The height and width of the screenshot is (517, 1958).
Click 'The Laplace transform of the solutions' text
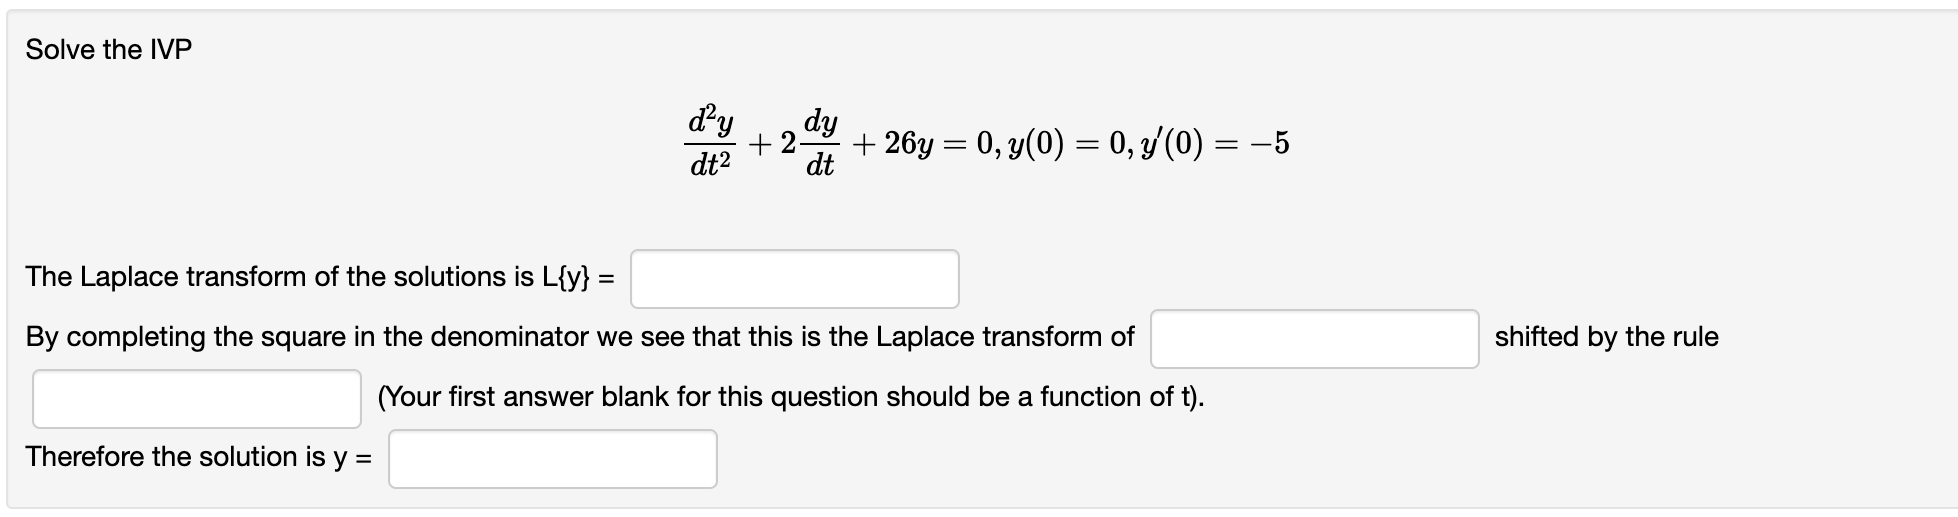click(279, 277)
